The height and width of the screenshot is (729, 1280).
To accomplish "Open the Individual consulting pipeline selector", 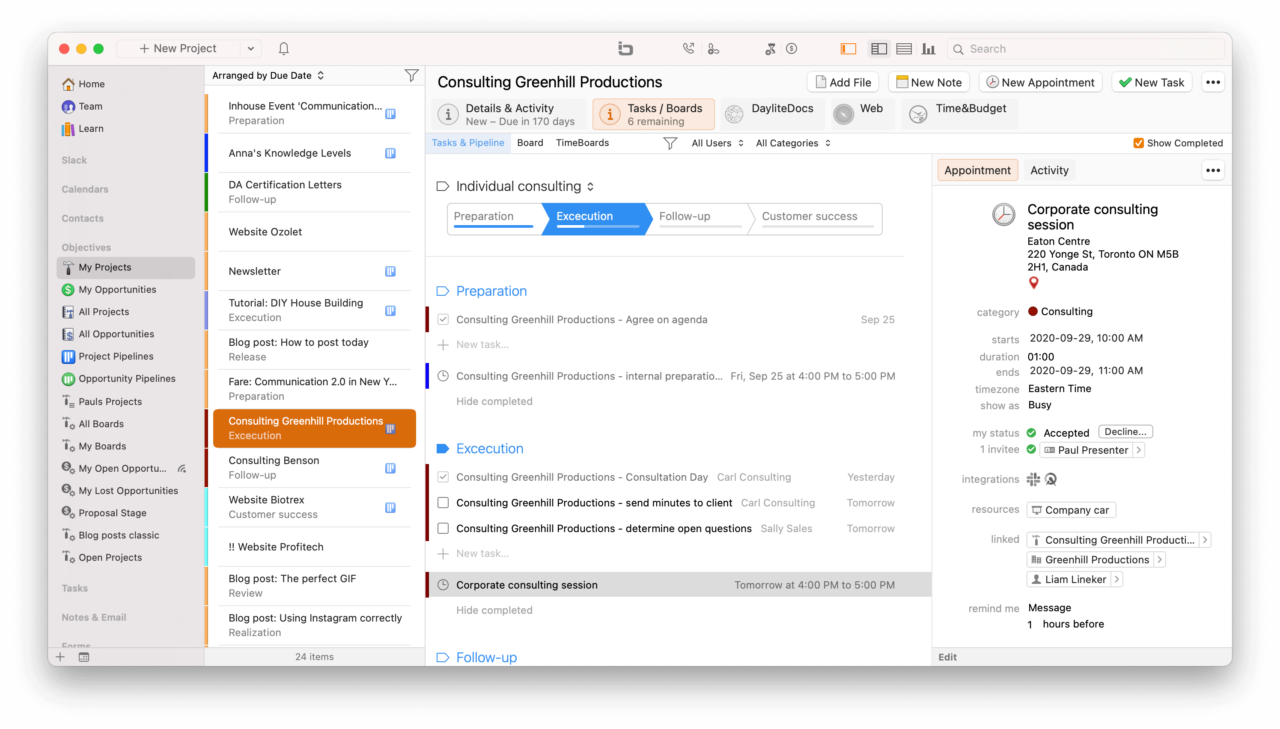I will pyautogui.click(x=591, y=185).
